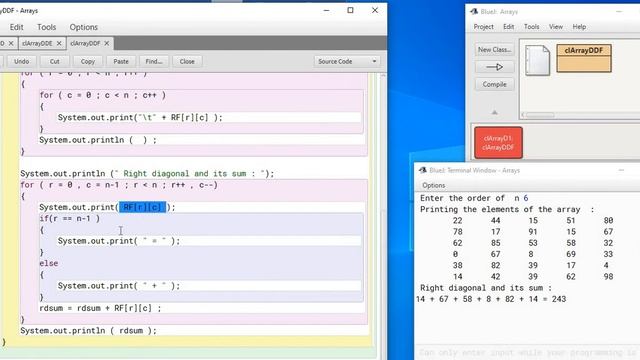Click the Close button in the editor toolbar
640x360 pixels.
click(187, 61)
